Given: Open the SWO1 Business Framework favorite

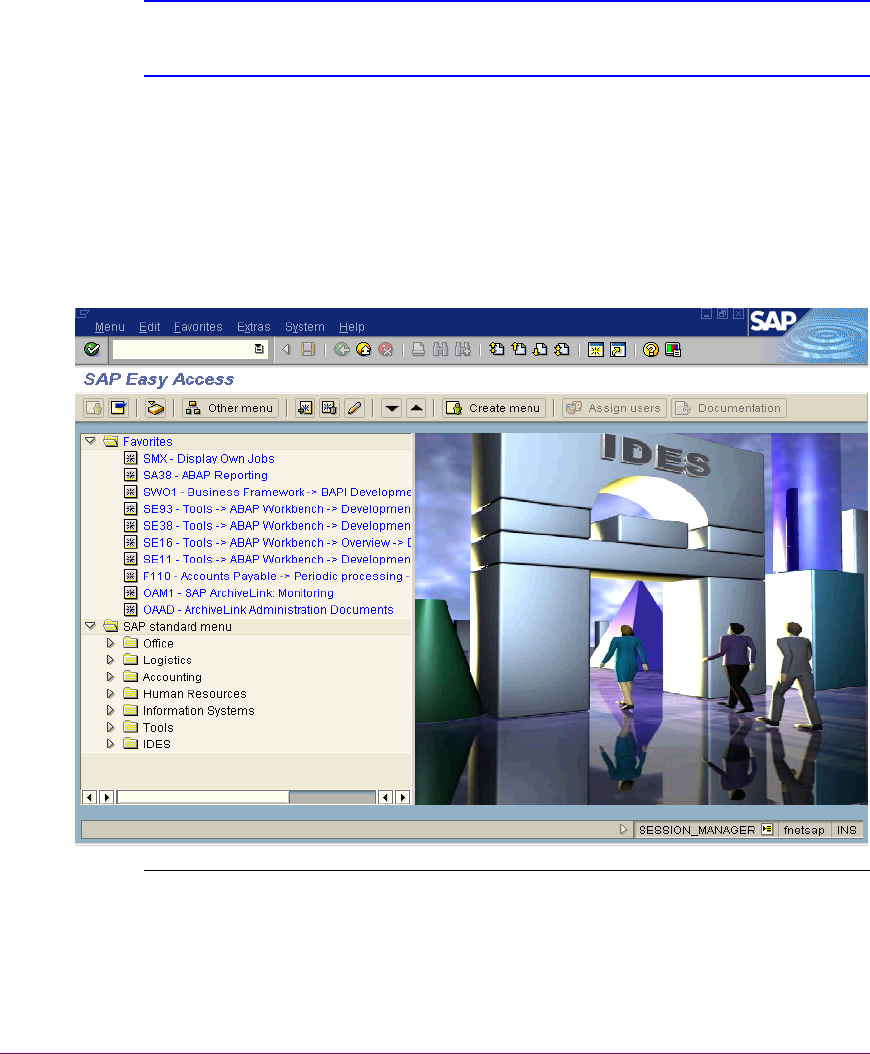Looking at the screenshot, I should click(277, 492).
